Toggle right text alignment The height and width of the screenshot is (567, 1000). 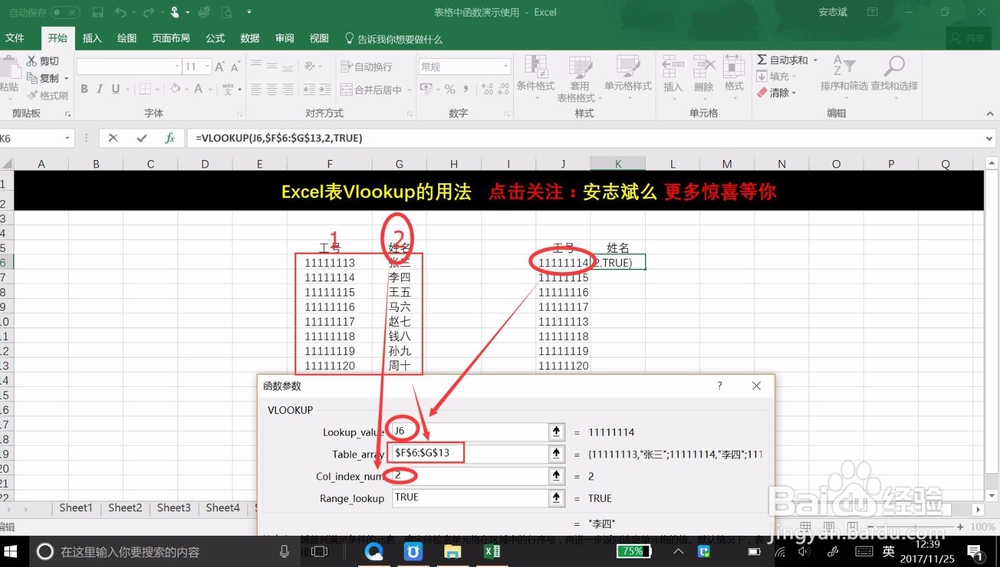[x=288, y=89]
